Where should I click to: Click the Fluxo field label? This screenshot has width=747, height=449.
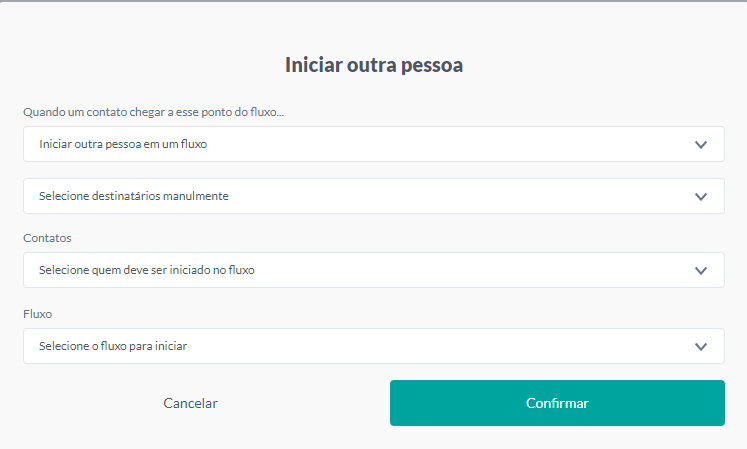[37, 314]
